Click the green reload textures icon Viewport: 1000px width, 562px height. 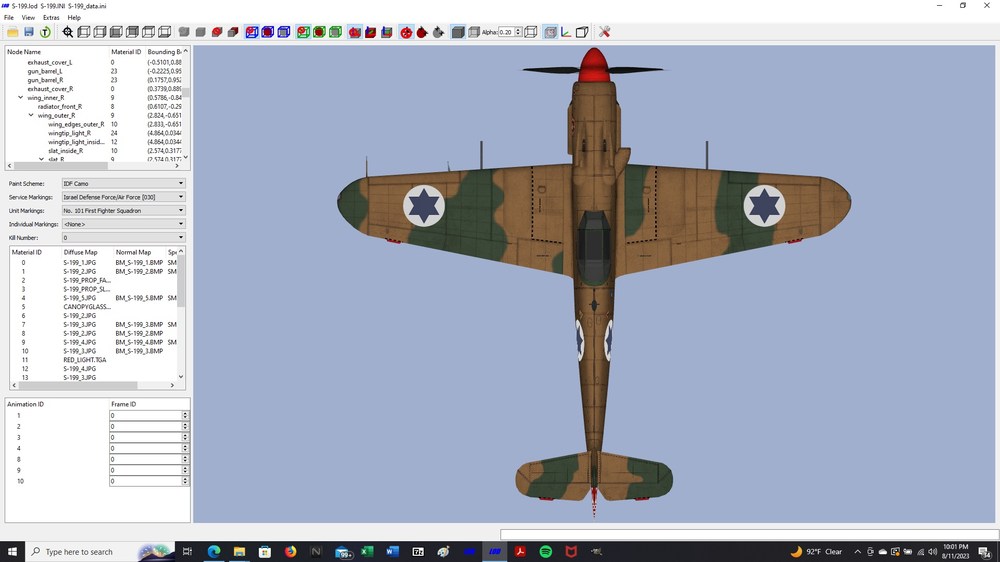tap(45, 32)
